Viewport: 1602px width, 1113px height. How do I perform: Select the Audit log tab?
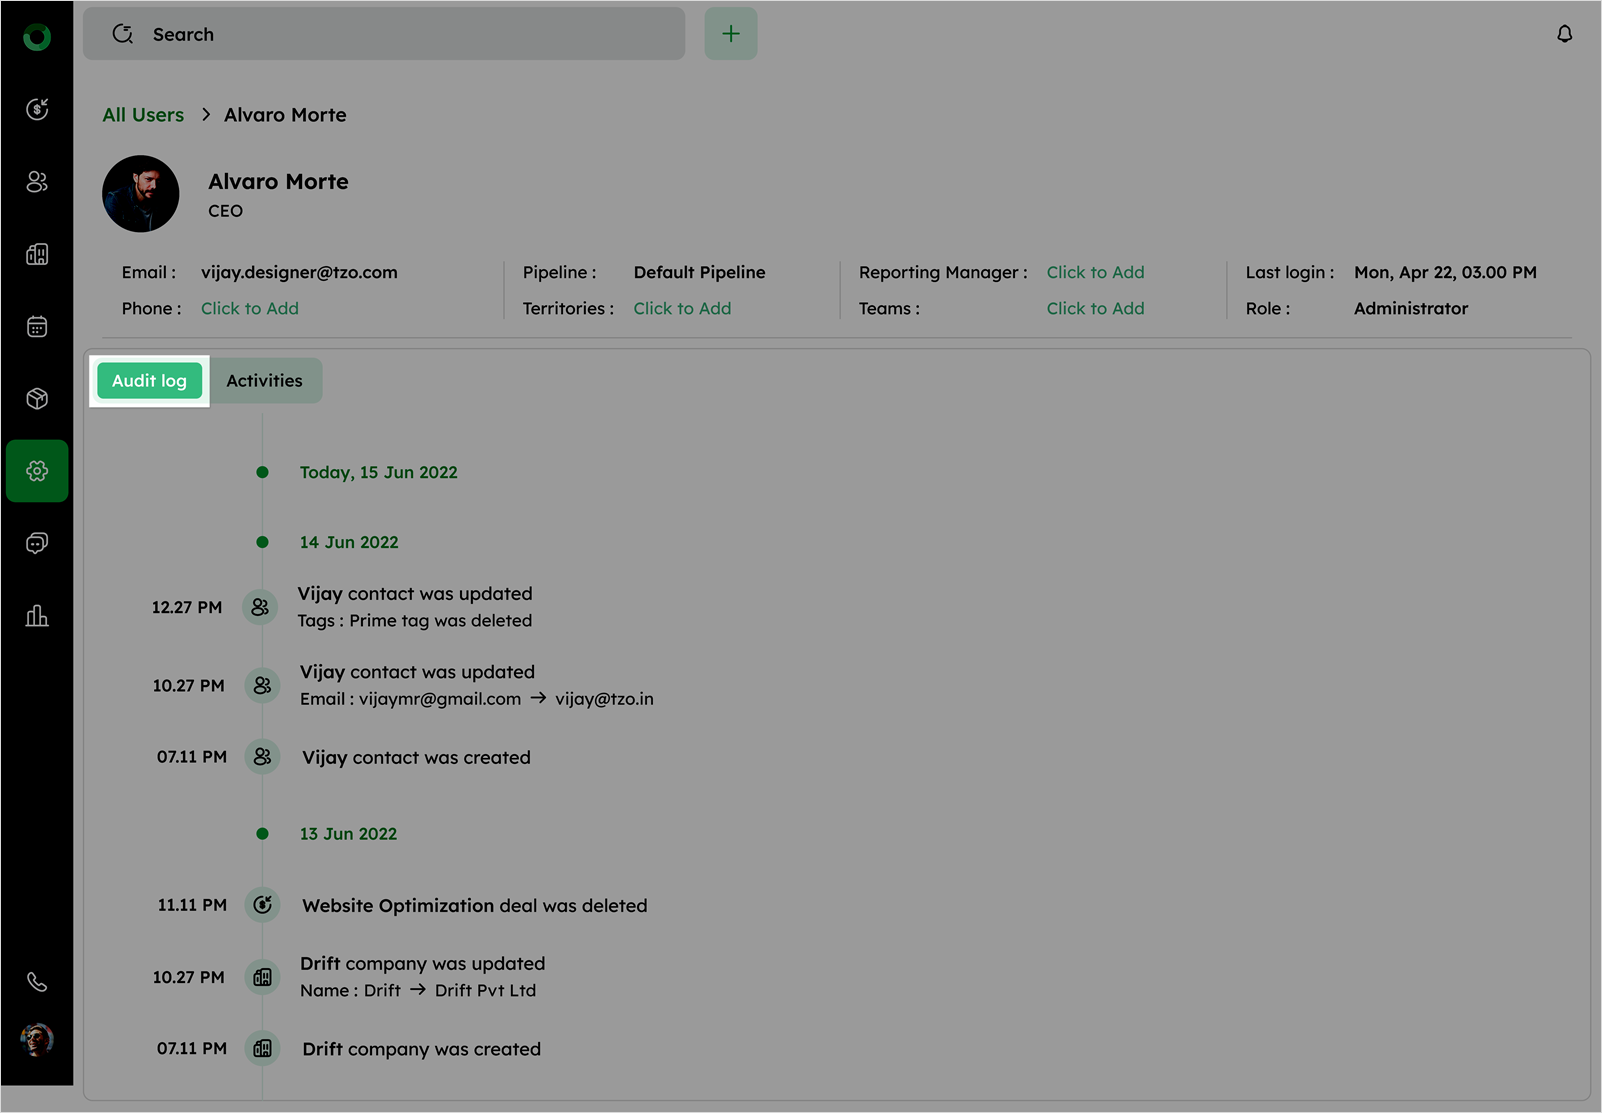[x=149, y=381]
